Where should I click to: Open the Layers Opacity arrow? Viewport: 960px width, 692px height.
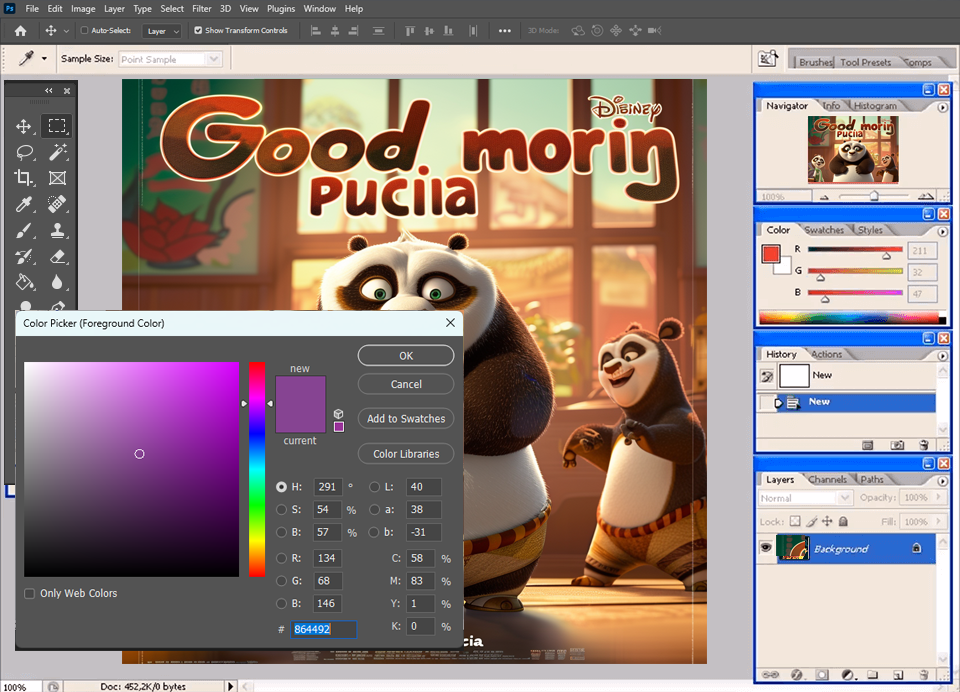[938, 497]
